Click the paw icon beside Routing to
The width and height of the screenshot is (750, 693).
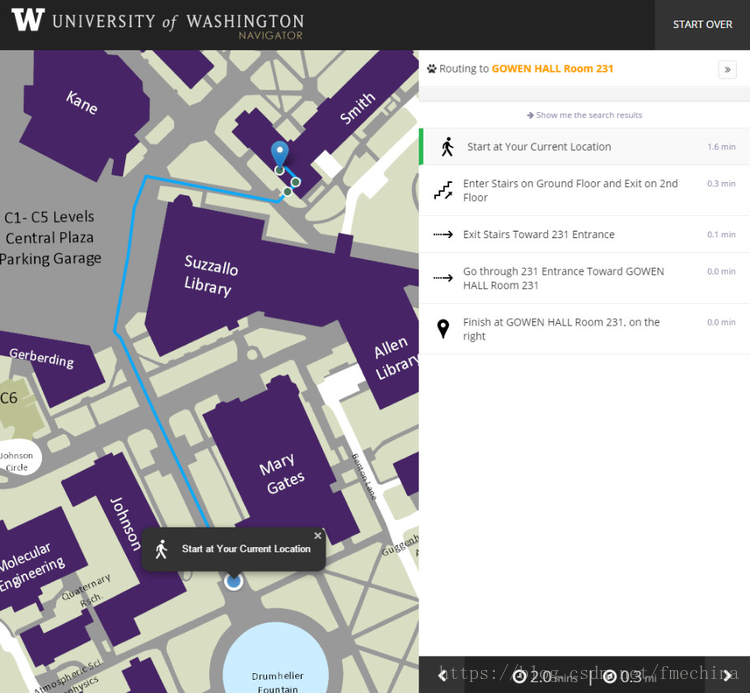click(432, 69)
